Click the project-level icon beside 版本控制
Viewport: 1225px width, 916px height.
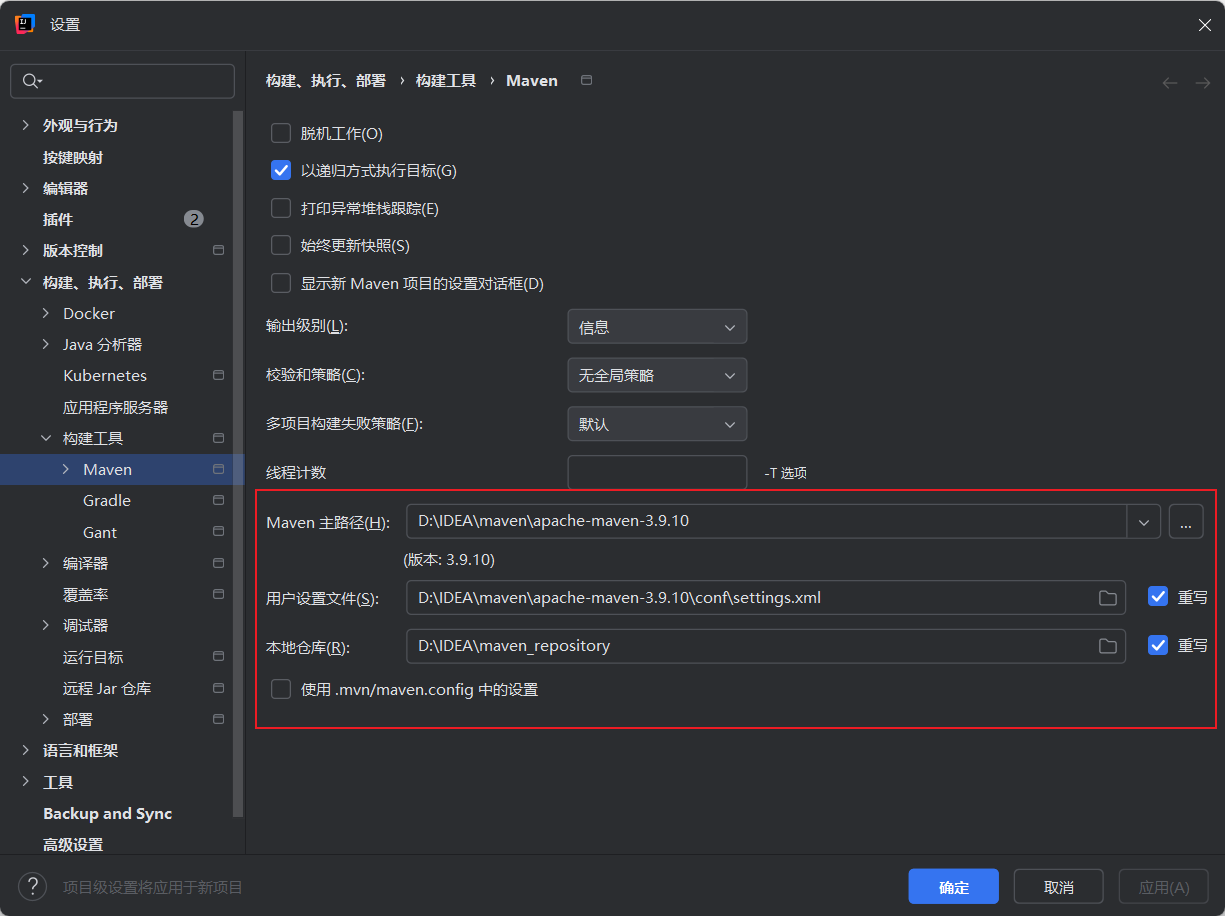218,250
